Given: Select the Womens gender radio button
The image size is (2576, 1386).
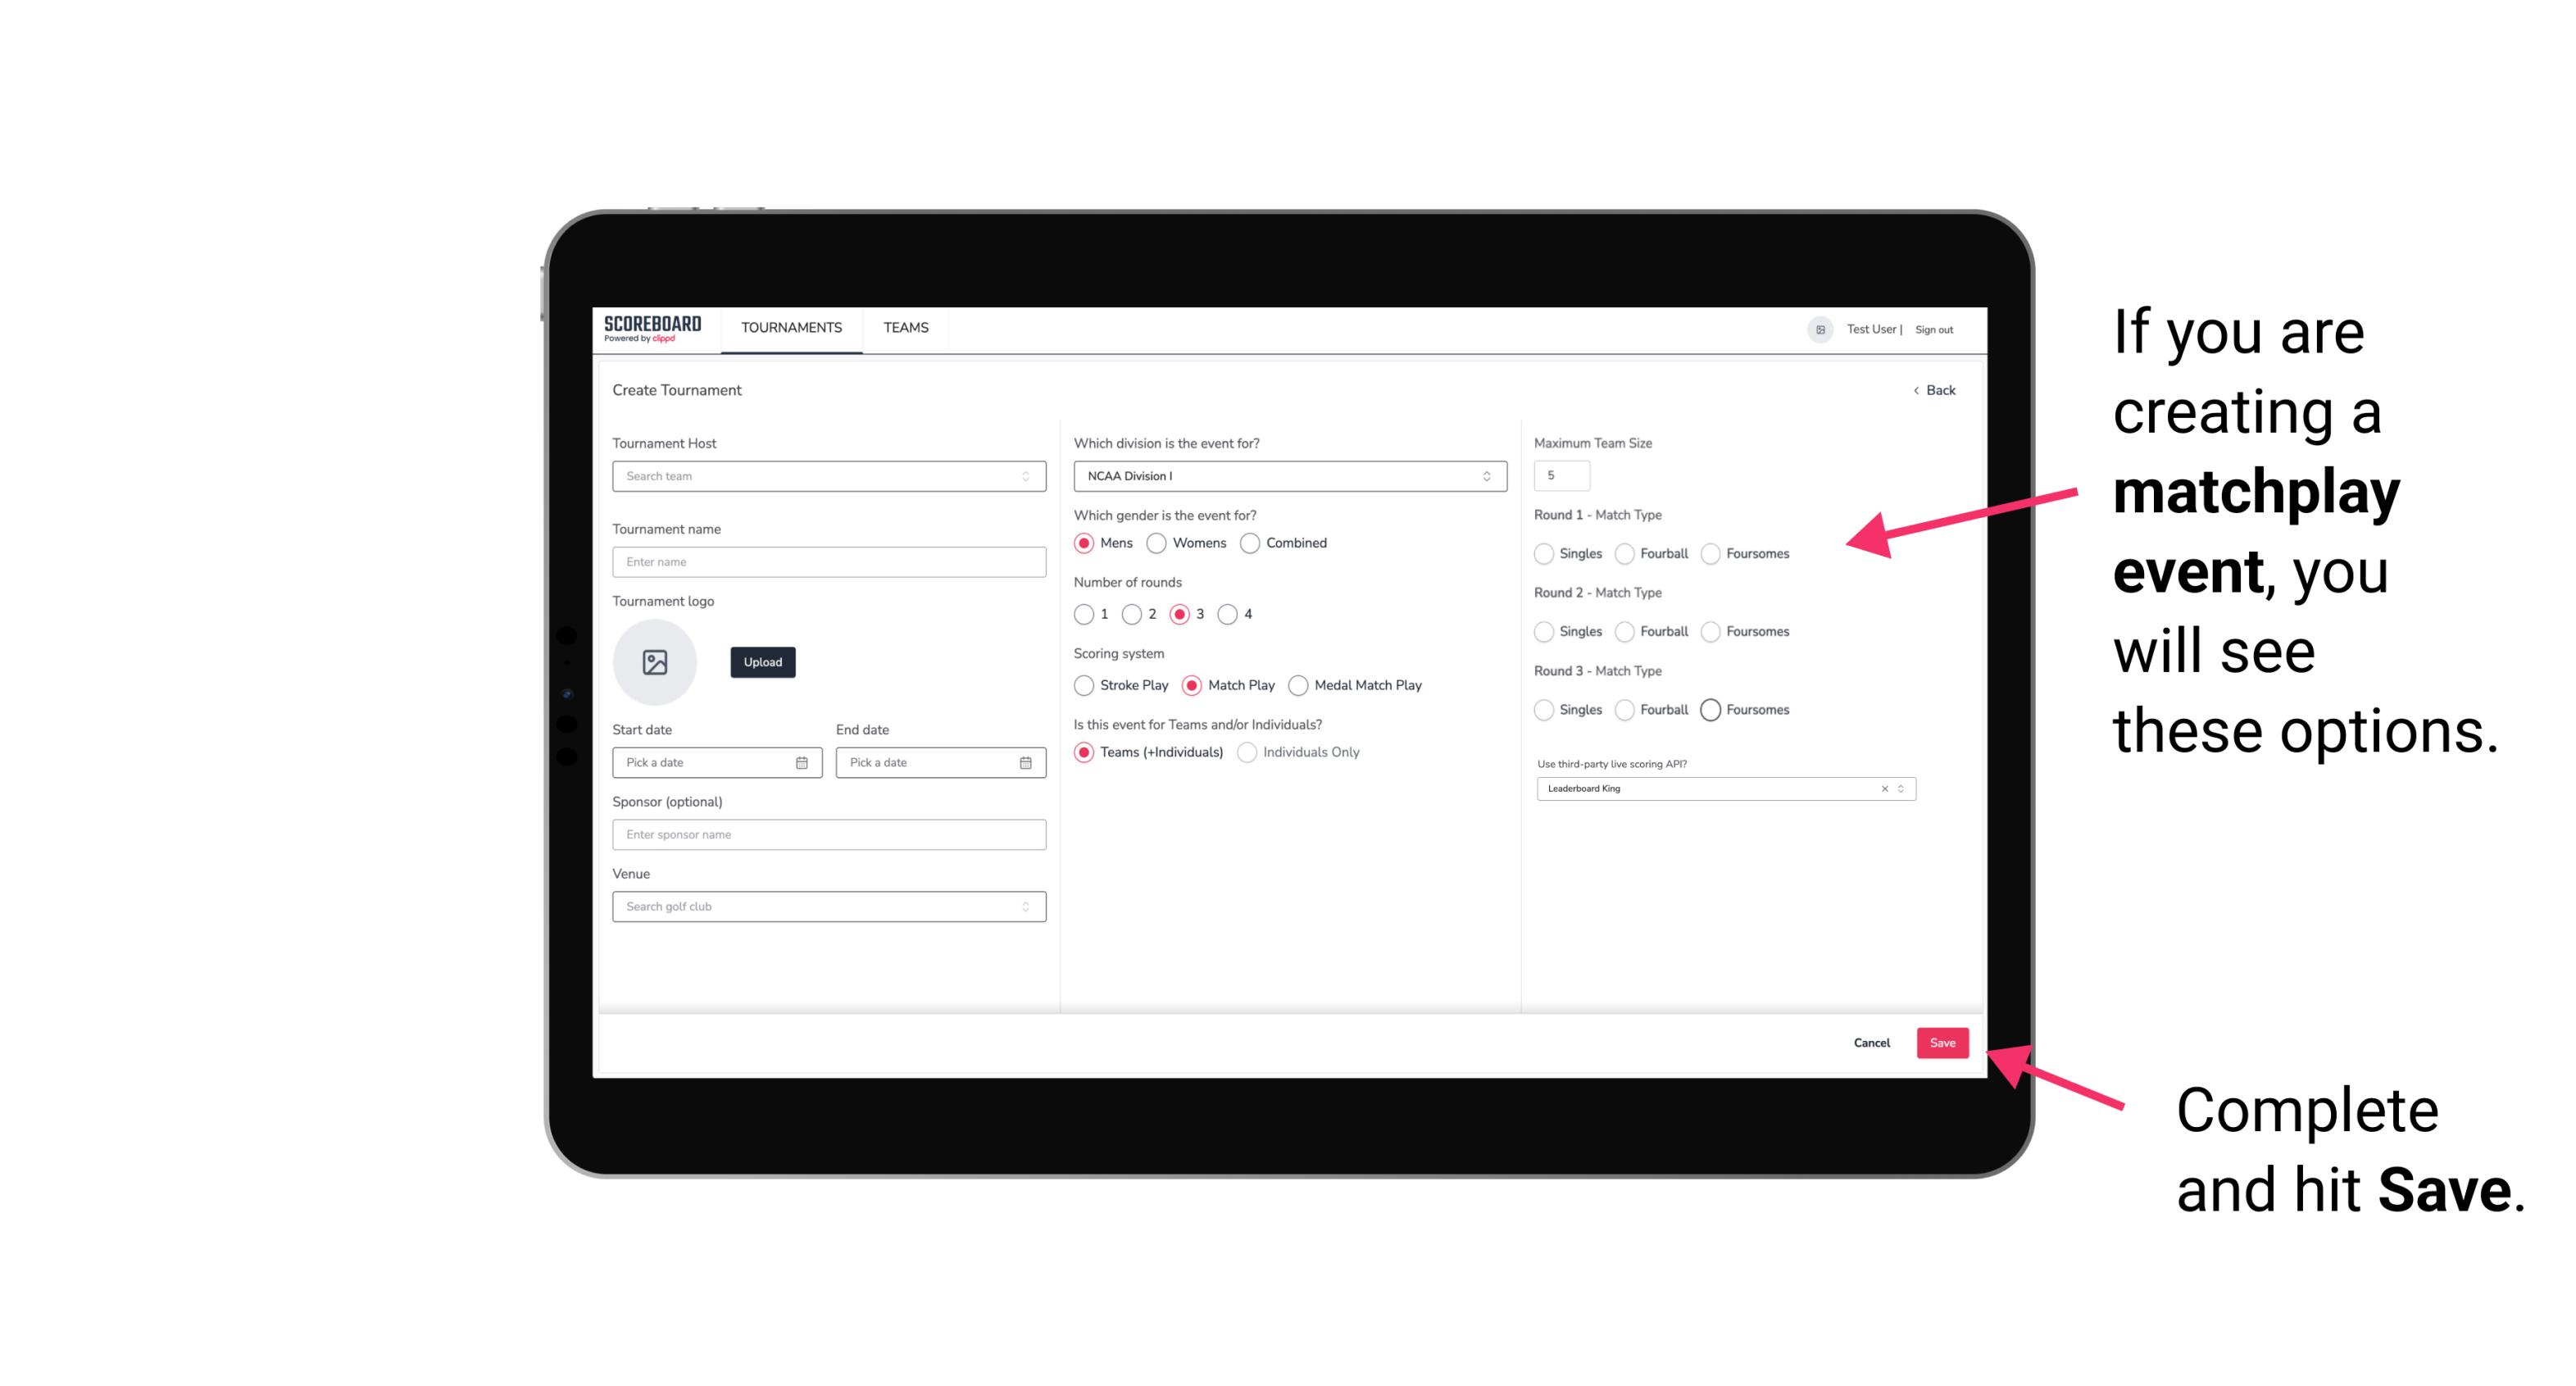Looking at the screenshot, I should tap(1155, 543).
